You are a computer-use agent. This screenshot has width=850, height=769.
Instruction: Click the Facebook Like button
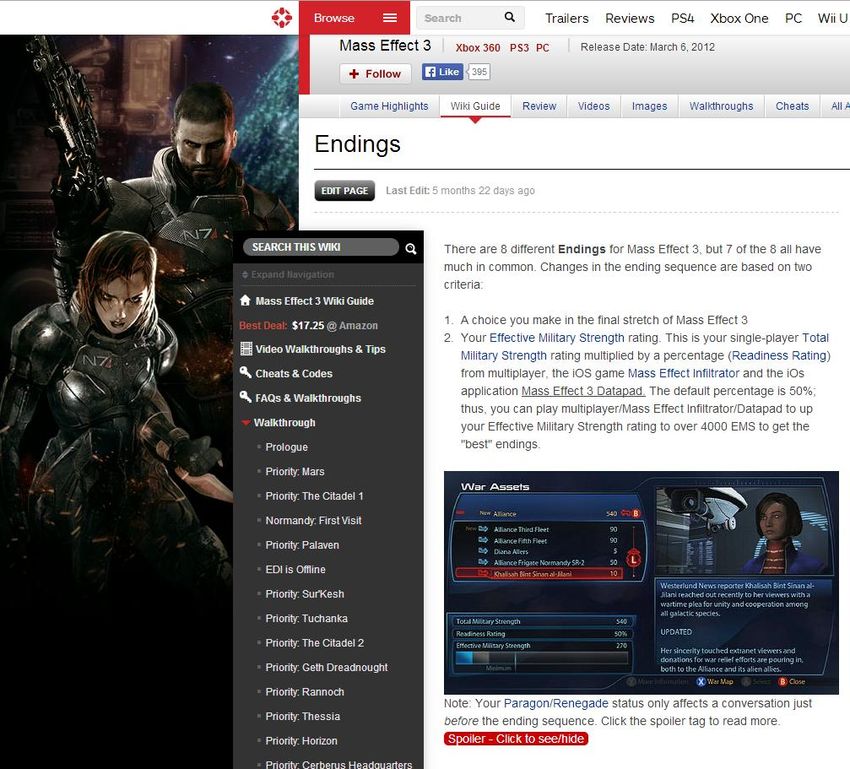442,72
